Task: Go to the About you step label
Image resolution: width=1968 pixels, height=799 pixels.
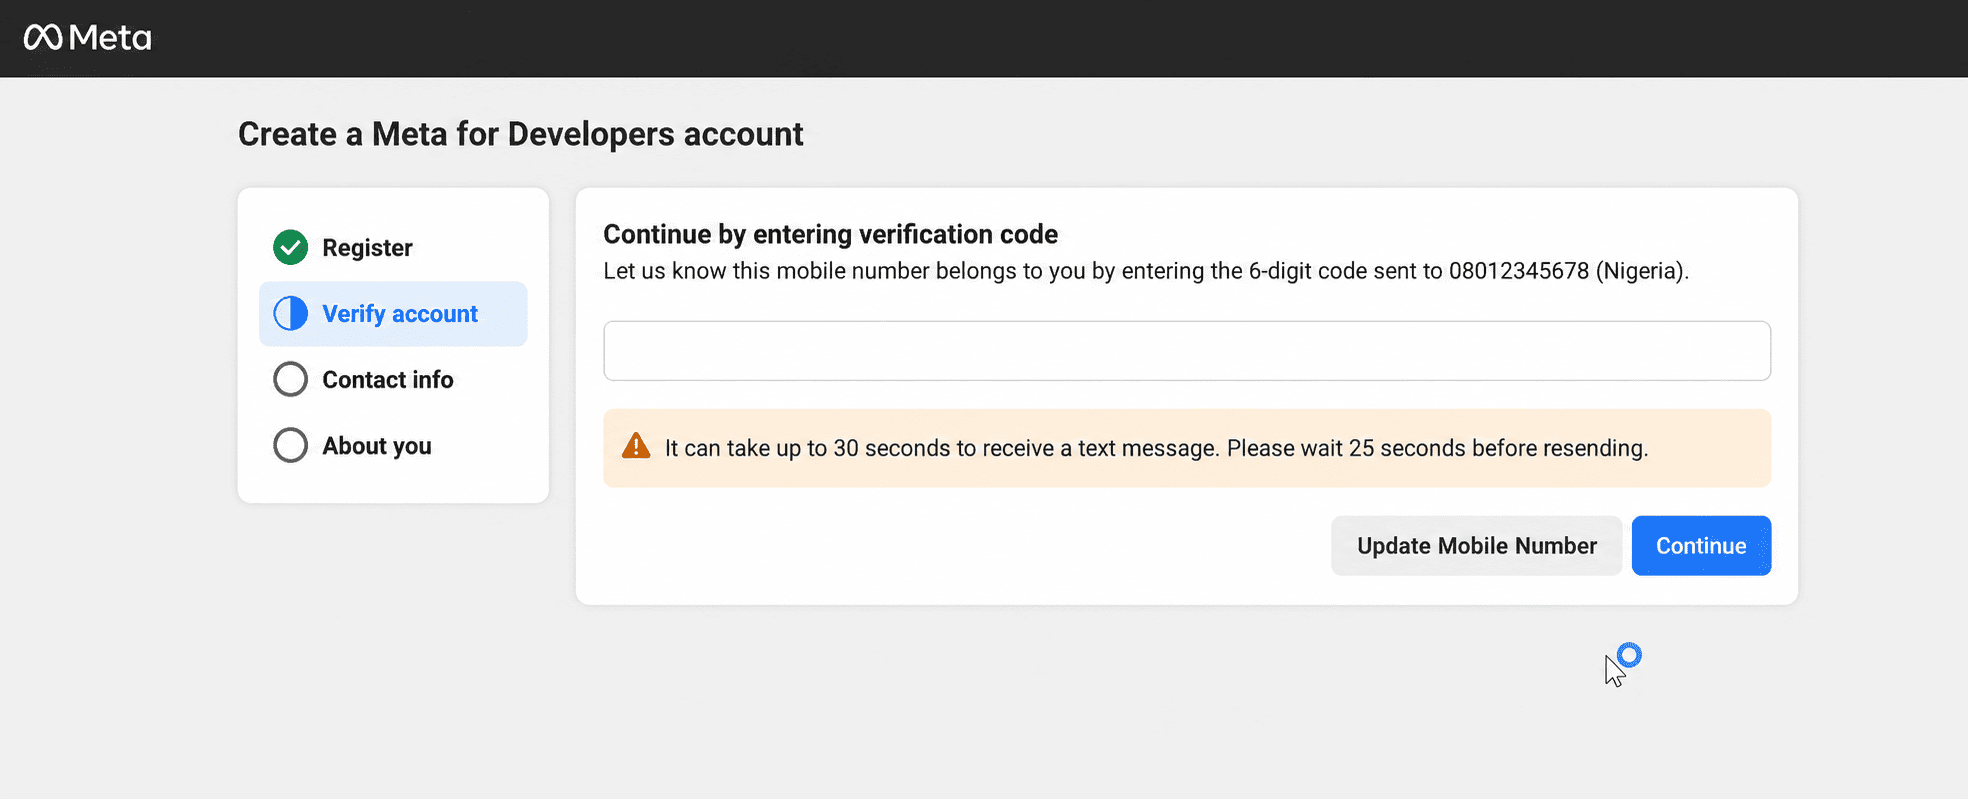Action: pos(376,446)
